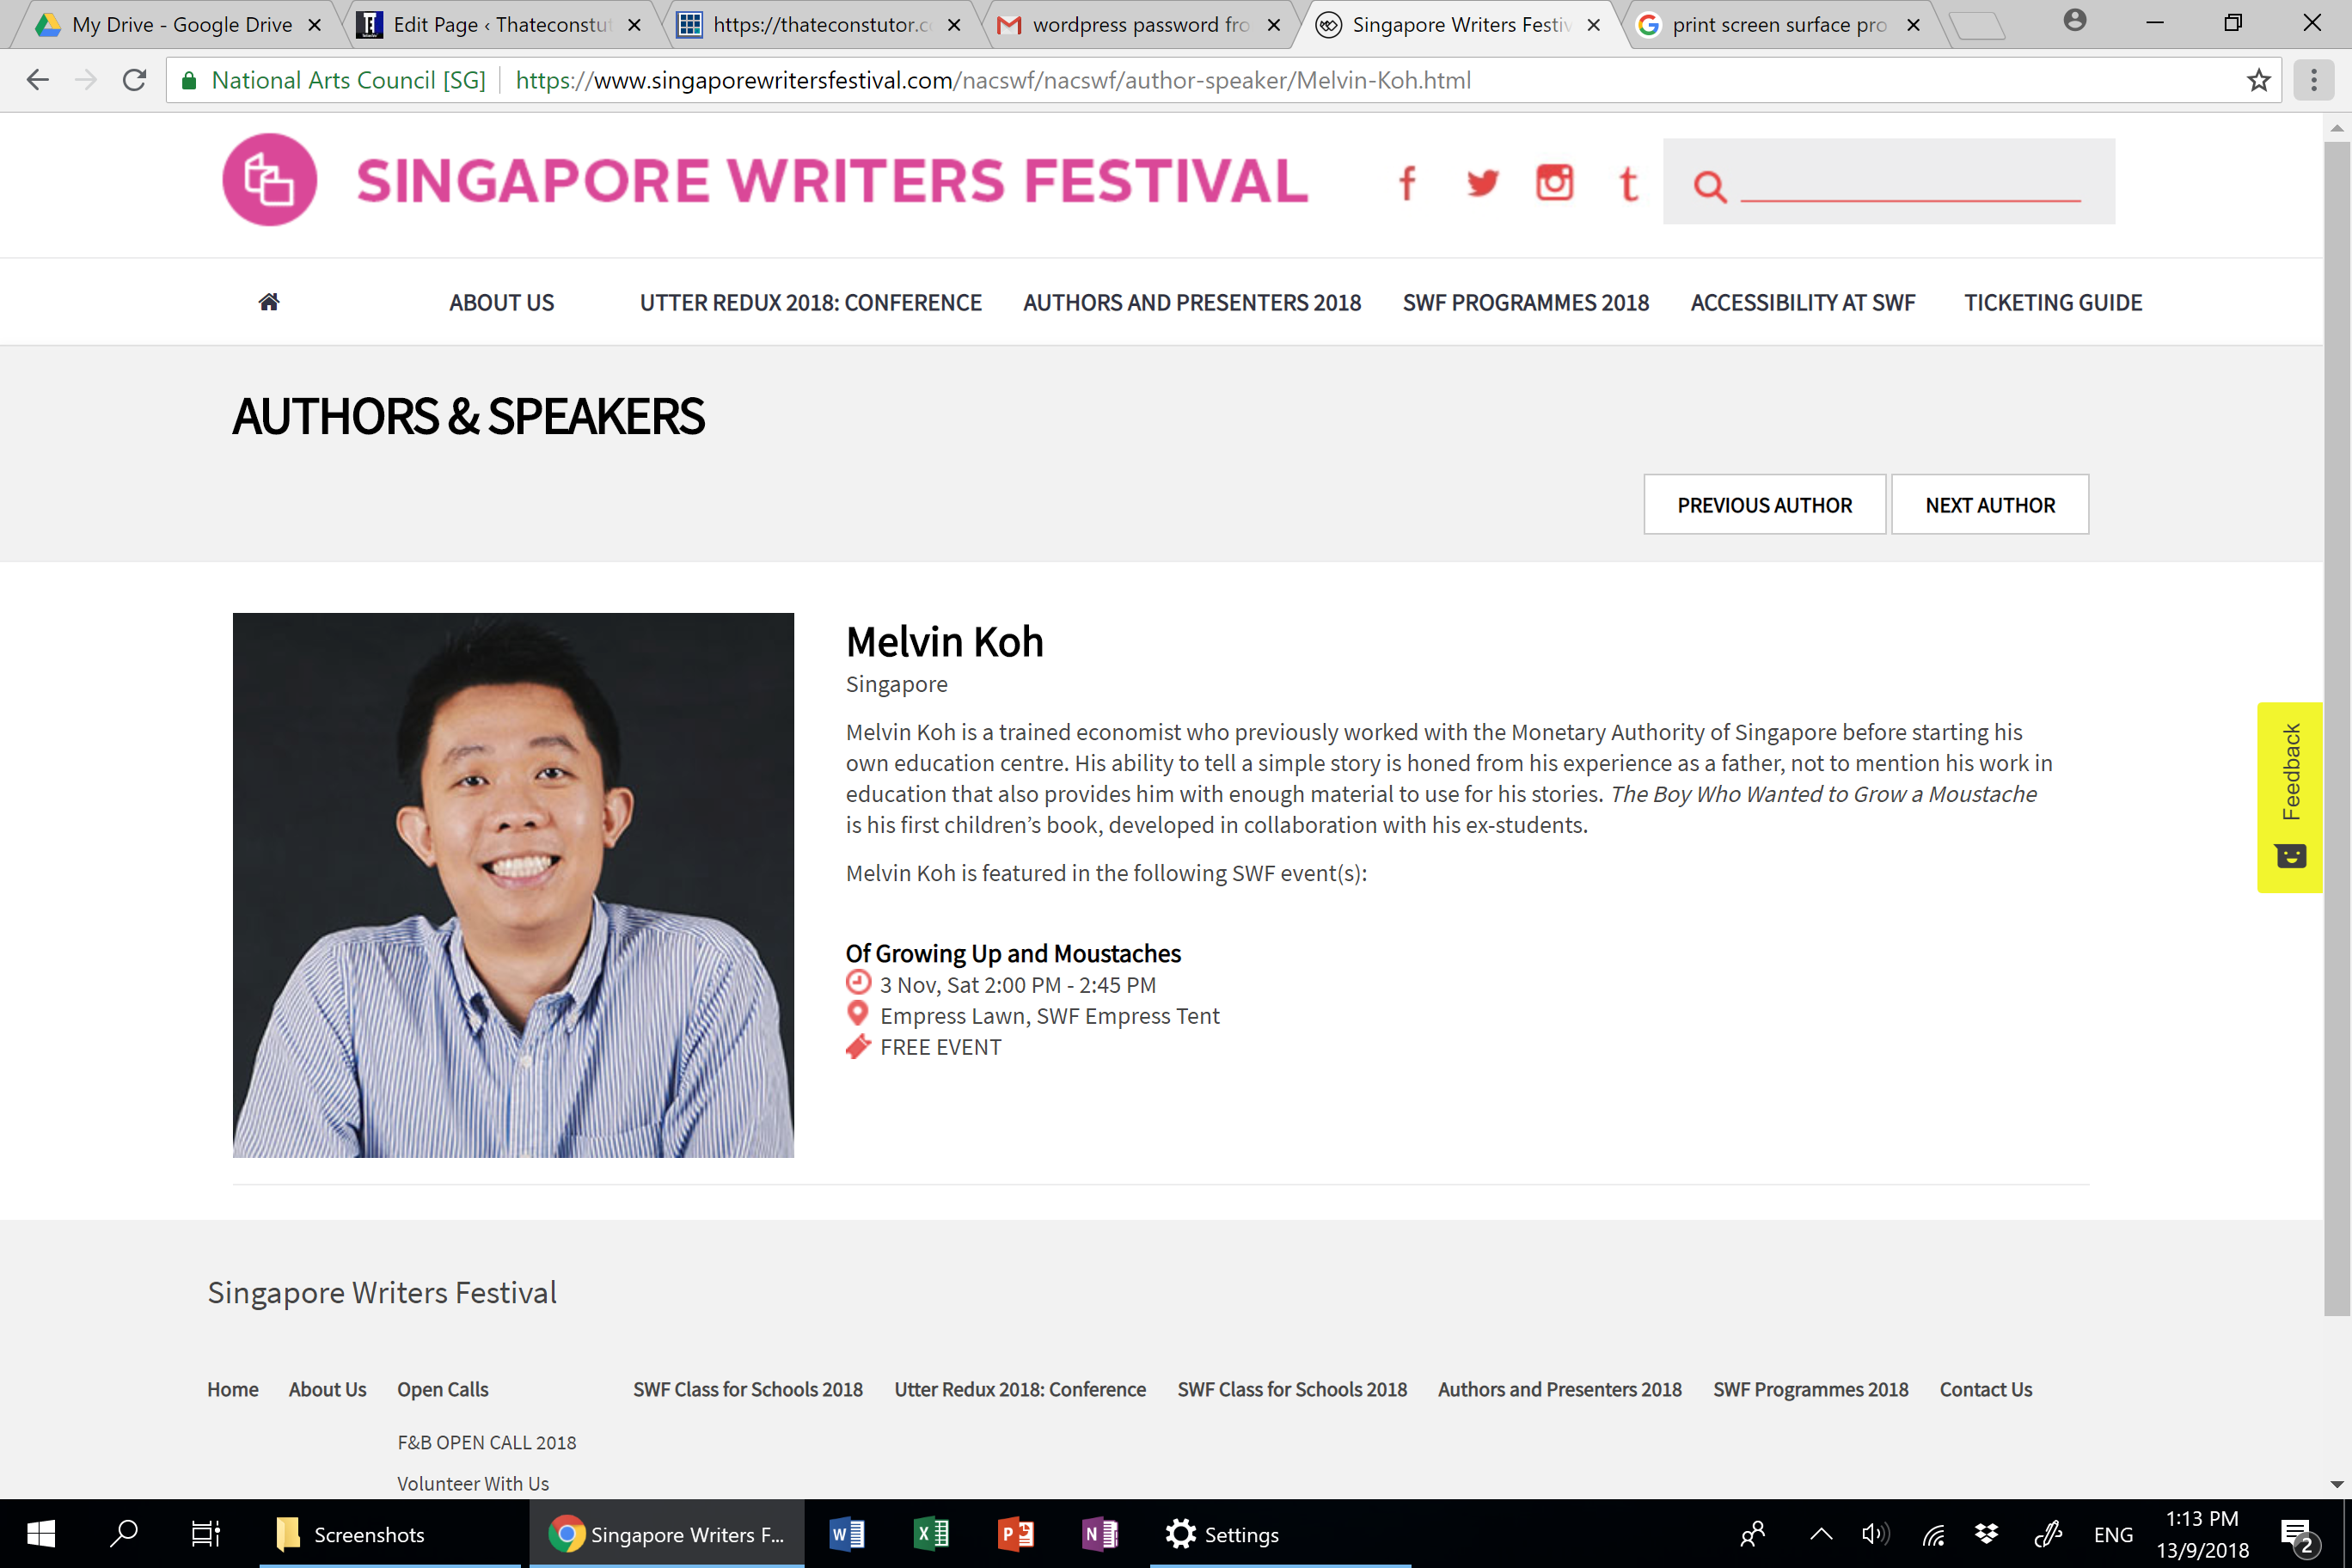Open a new browser tab
This screenshot has height=1568, width=2352.
tap(1977, 26)
